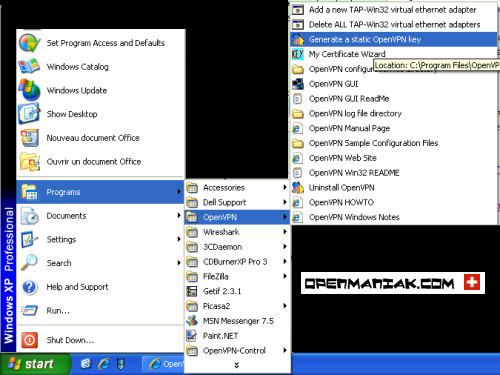Open the FileZilla program group
The image size is (500, 375).
pyautogui.click(x=237, y=276)
